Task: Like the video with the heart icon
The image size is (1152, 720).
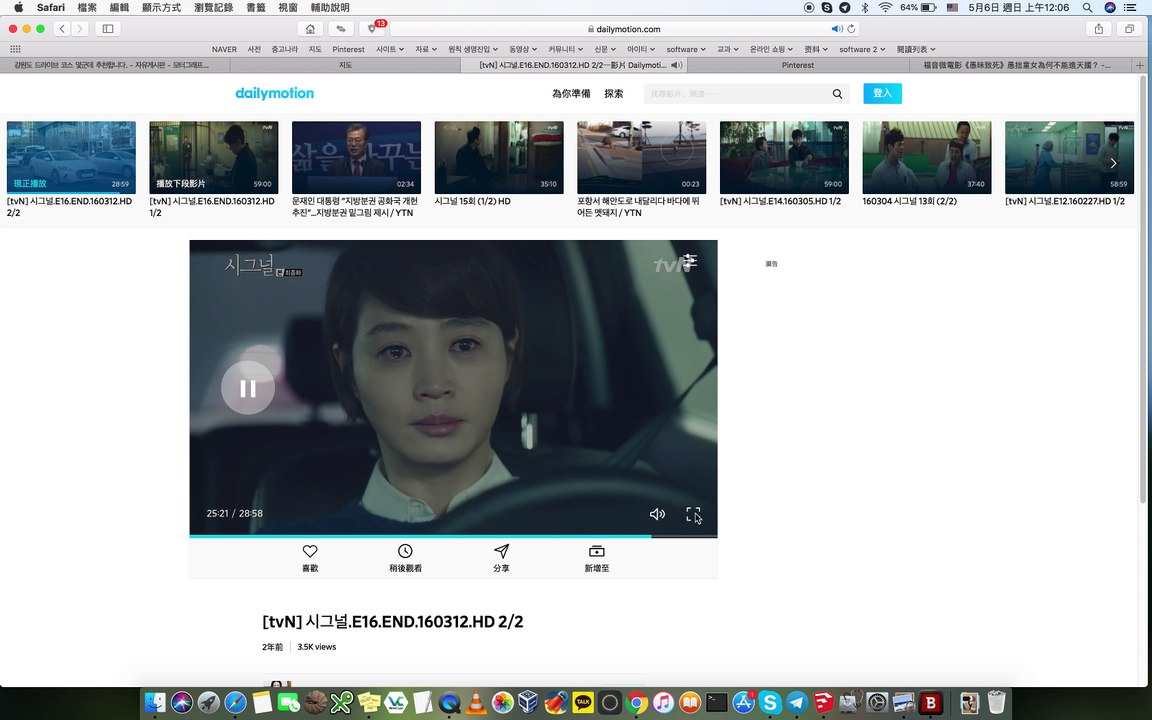Action: (x=310, y=551)
